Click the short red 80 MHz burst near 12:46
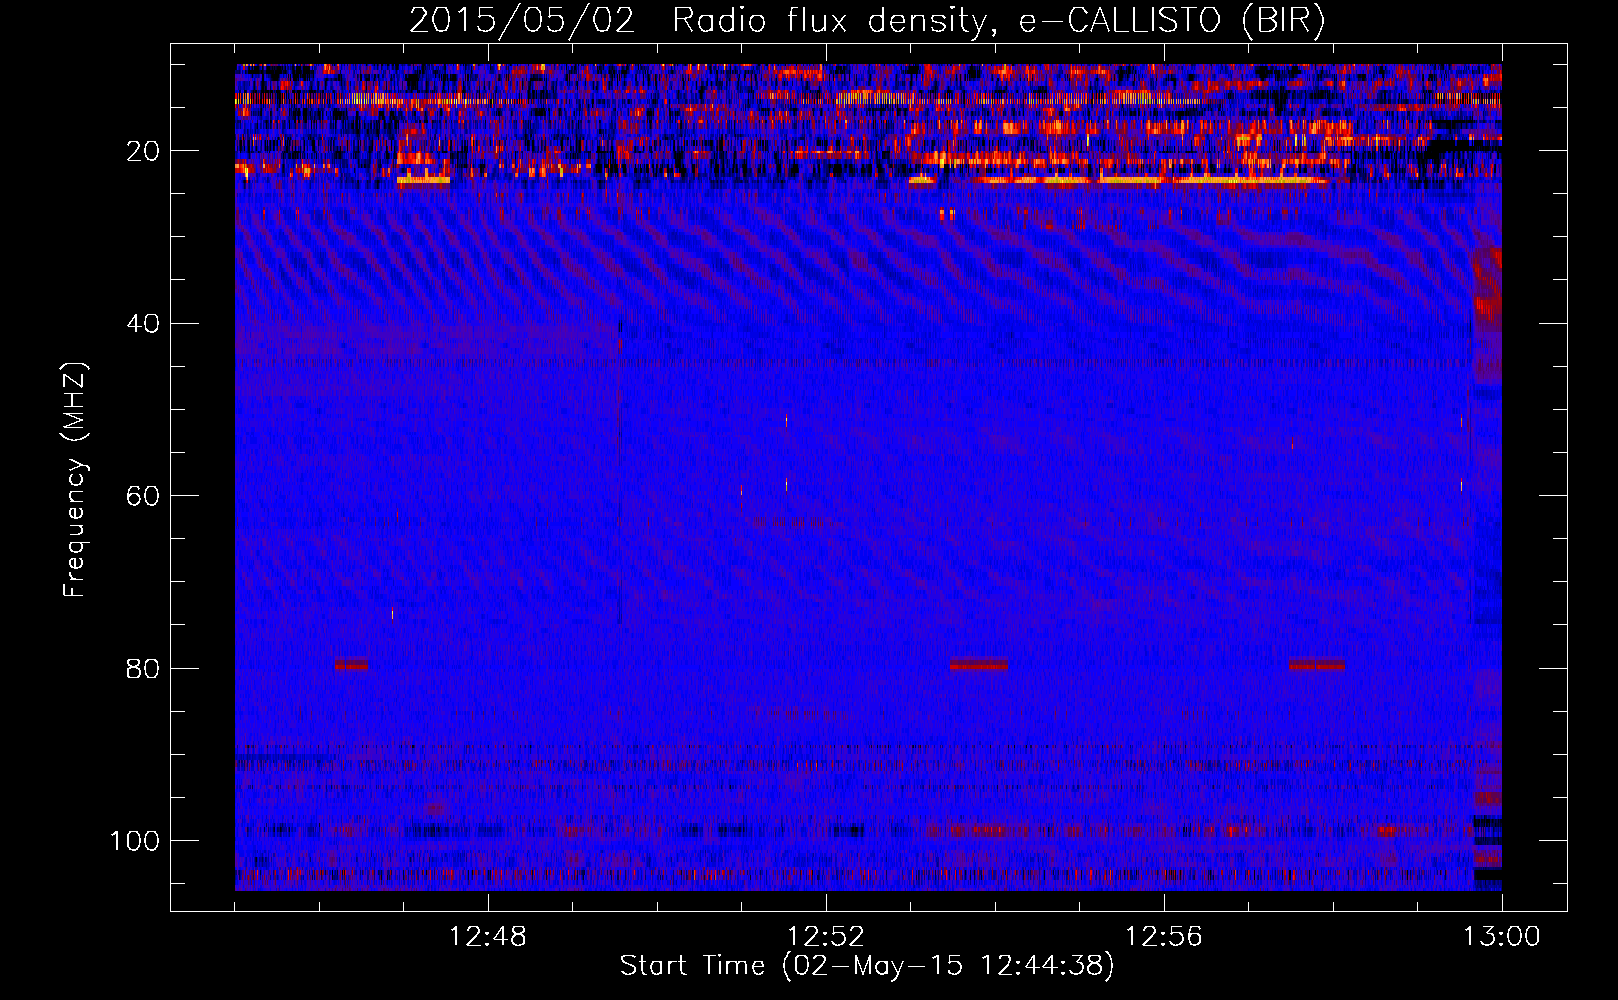This screenshot has height=1000, width=1618. (x=351, y=664)
